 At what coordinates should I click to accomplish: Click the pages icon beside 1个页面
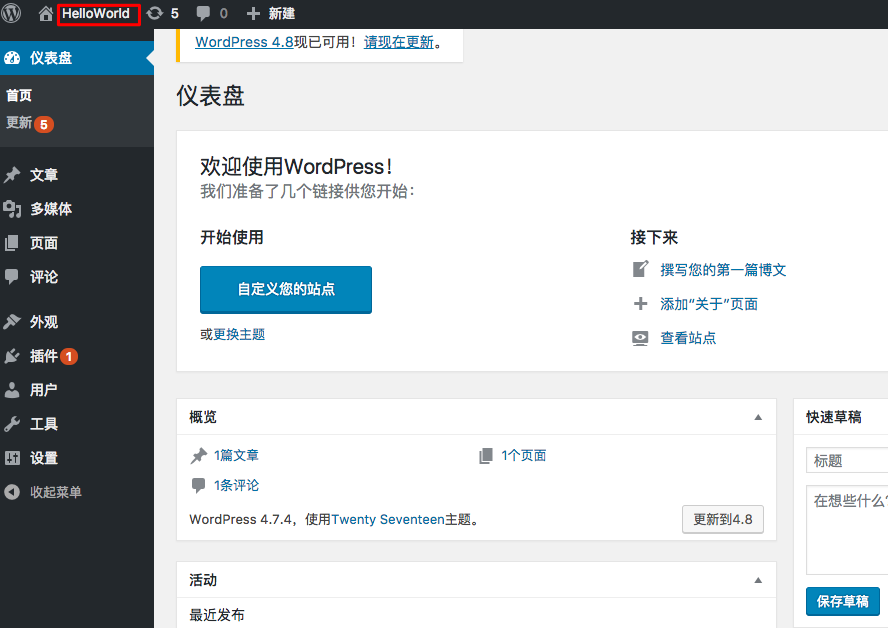[x=486, y=455]
